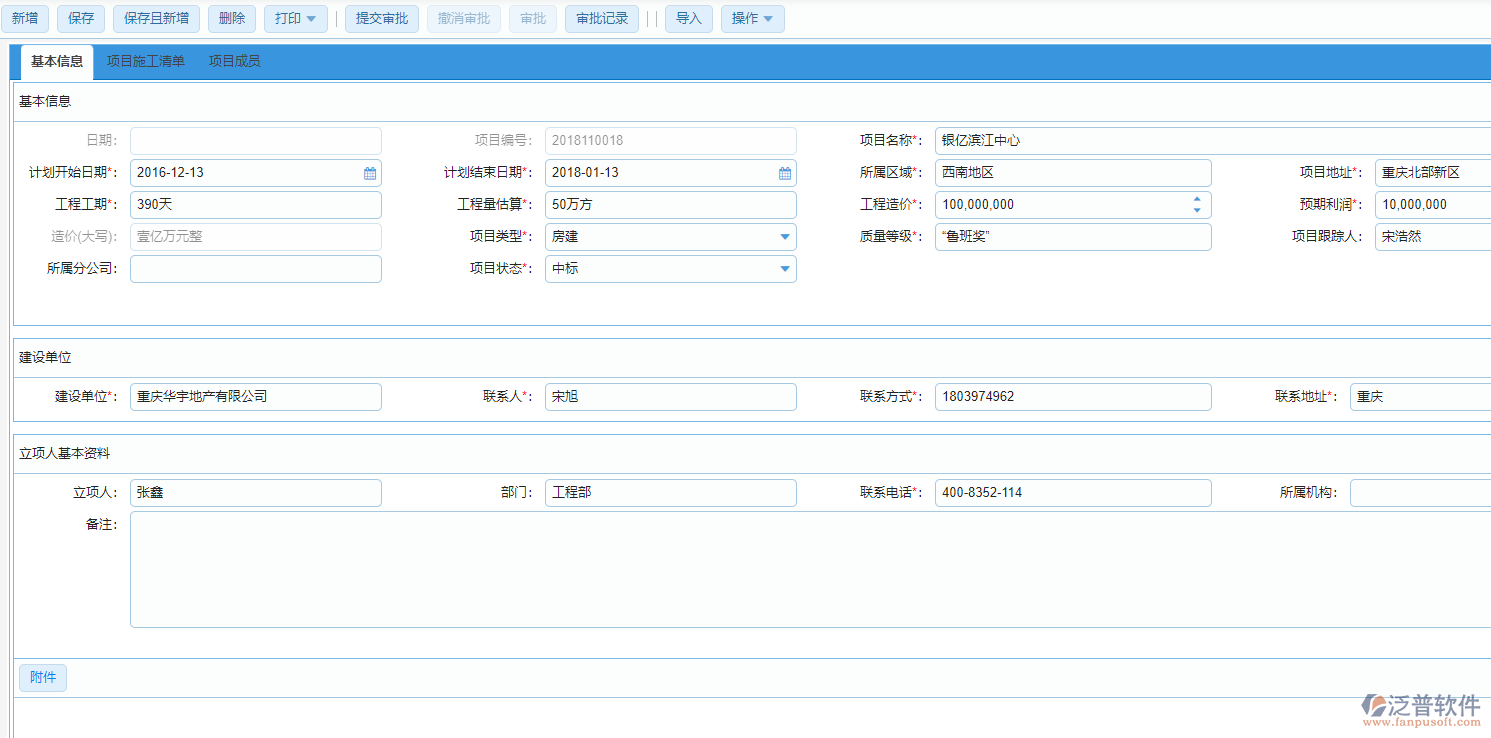Open the 操作 actions dropdown
1491x738 pixels.
click(x=752, y=18)
